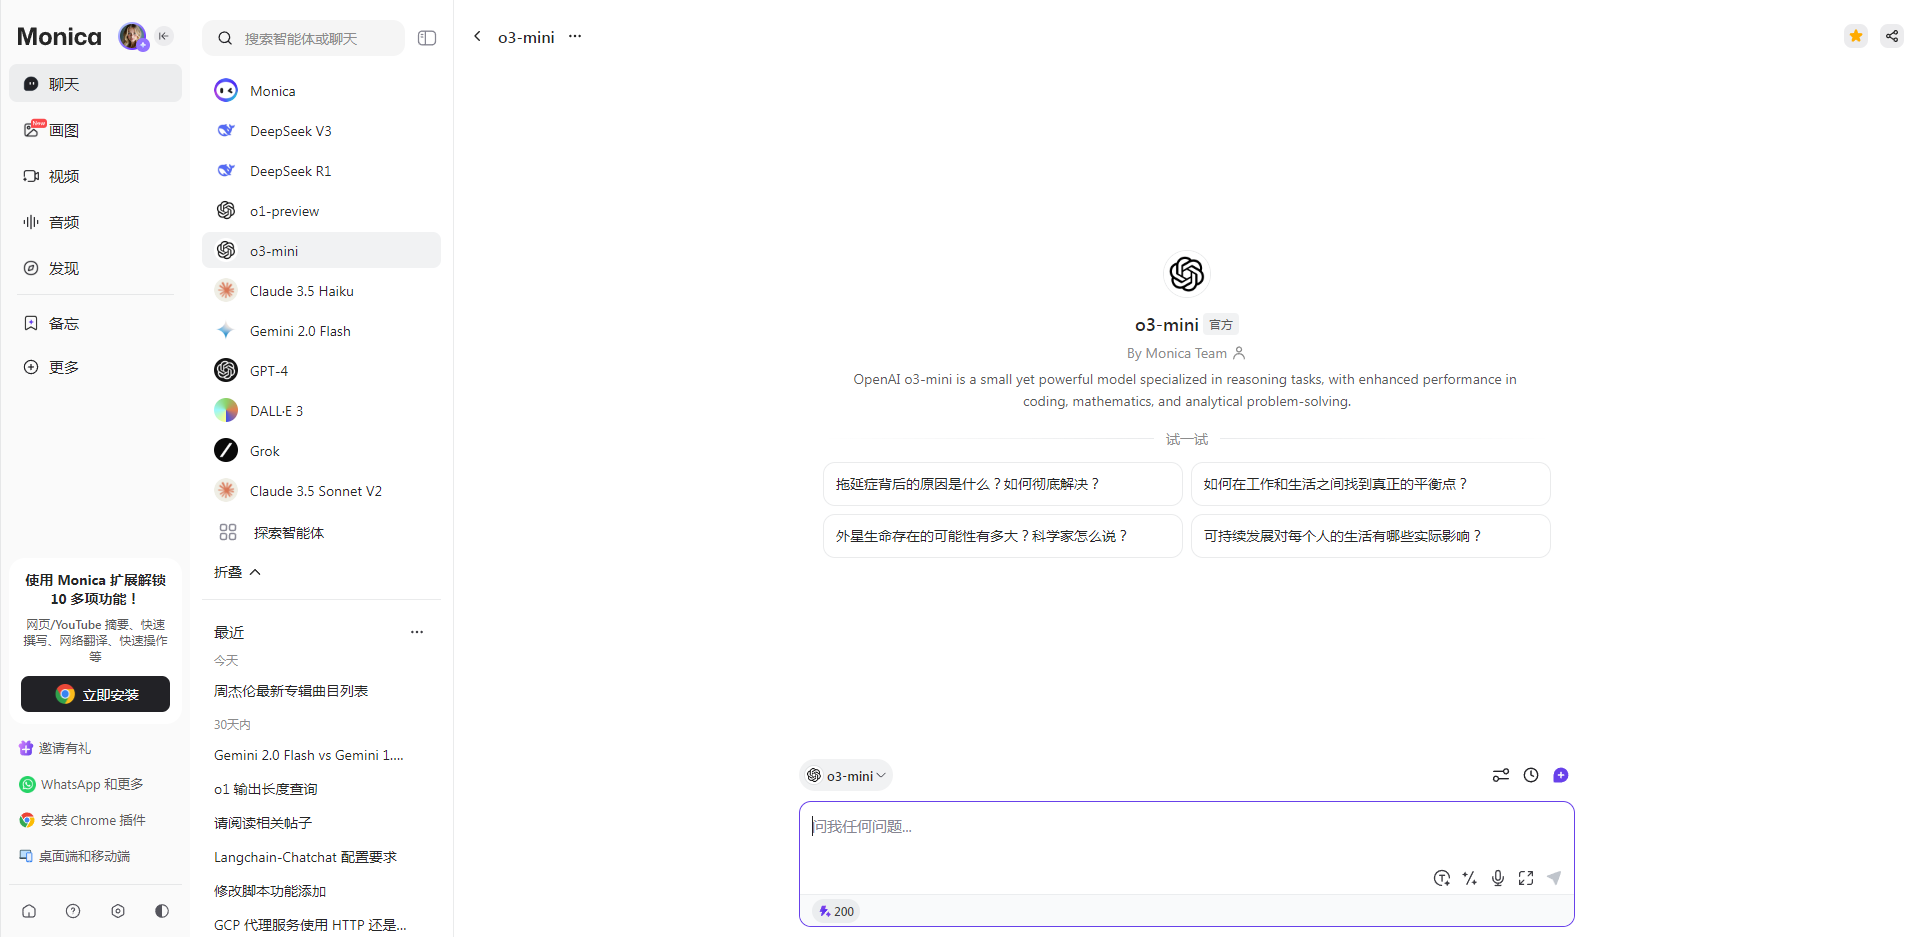Try prompt 如何在工作和生活之间找到真正的平衡点？
Screen dimensions: 1920x937
(x=1370, y=484)
